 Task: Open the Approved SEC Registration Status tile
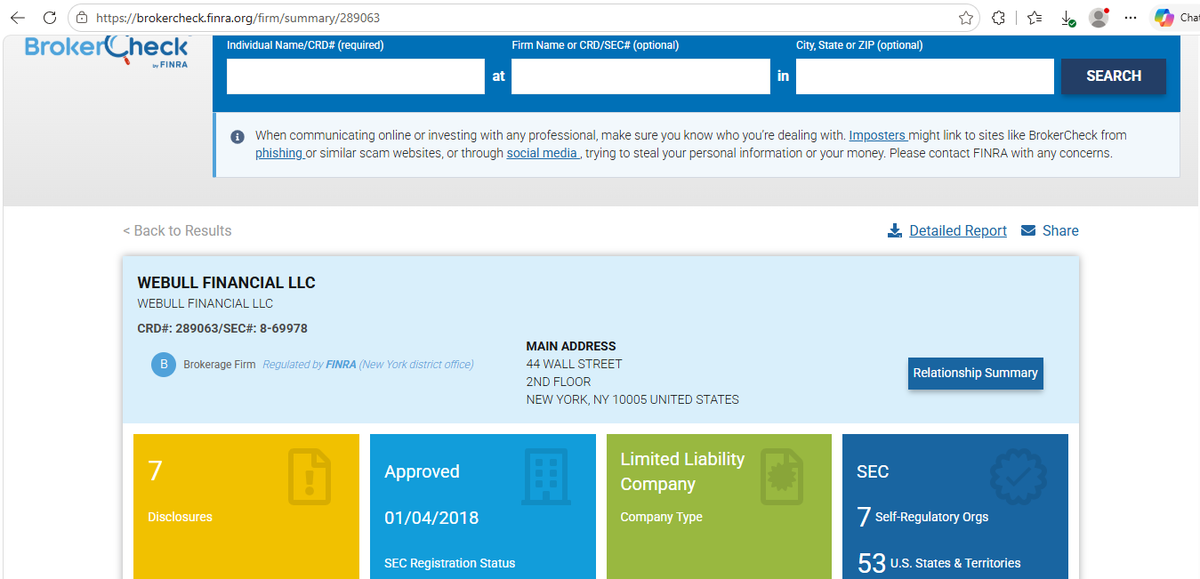tap(483, 506)
